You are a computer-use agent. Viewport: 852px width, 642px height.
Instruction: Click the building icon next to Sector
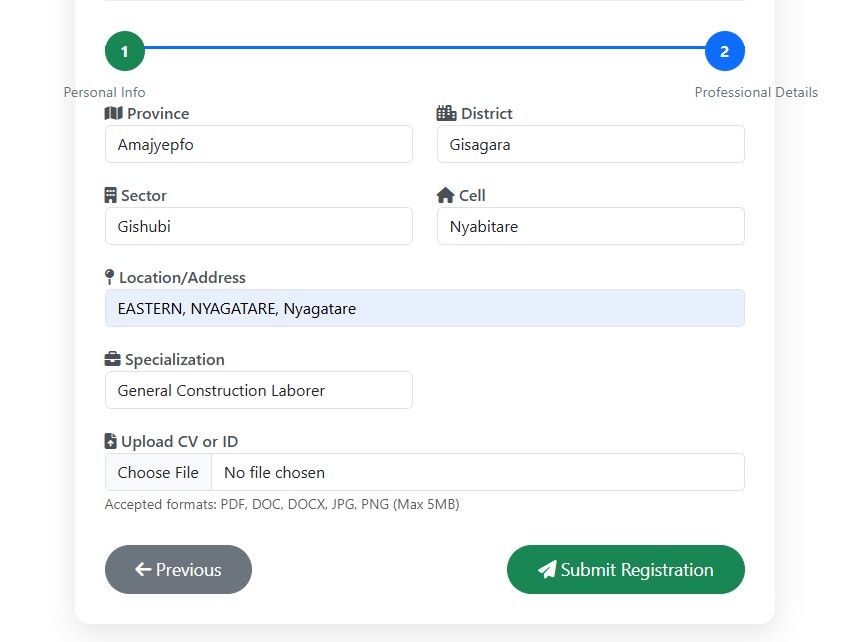(111, 196)
